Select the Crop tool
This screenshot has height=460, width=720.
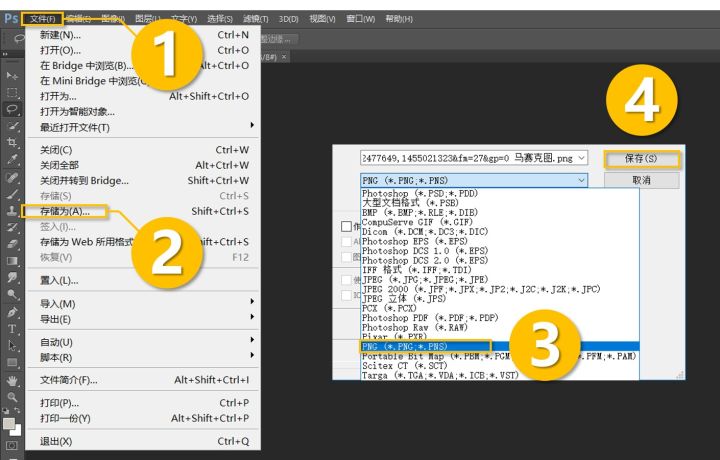12,142
